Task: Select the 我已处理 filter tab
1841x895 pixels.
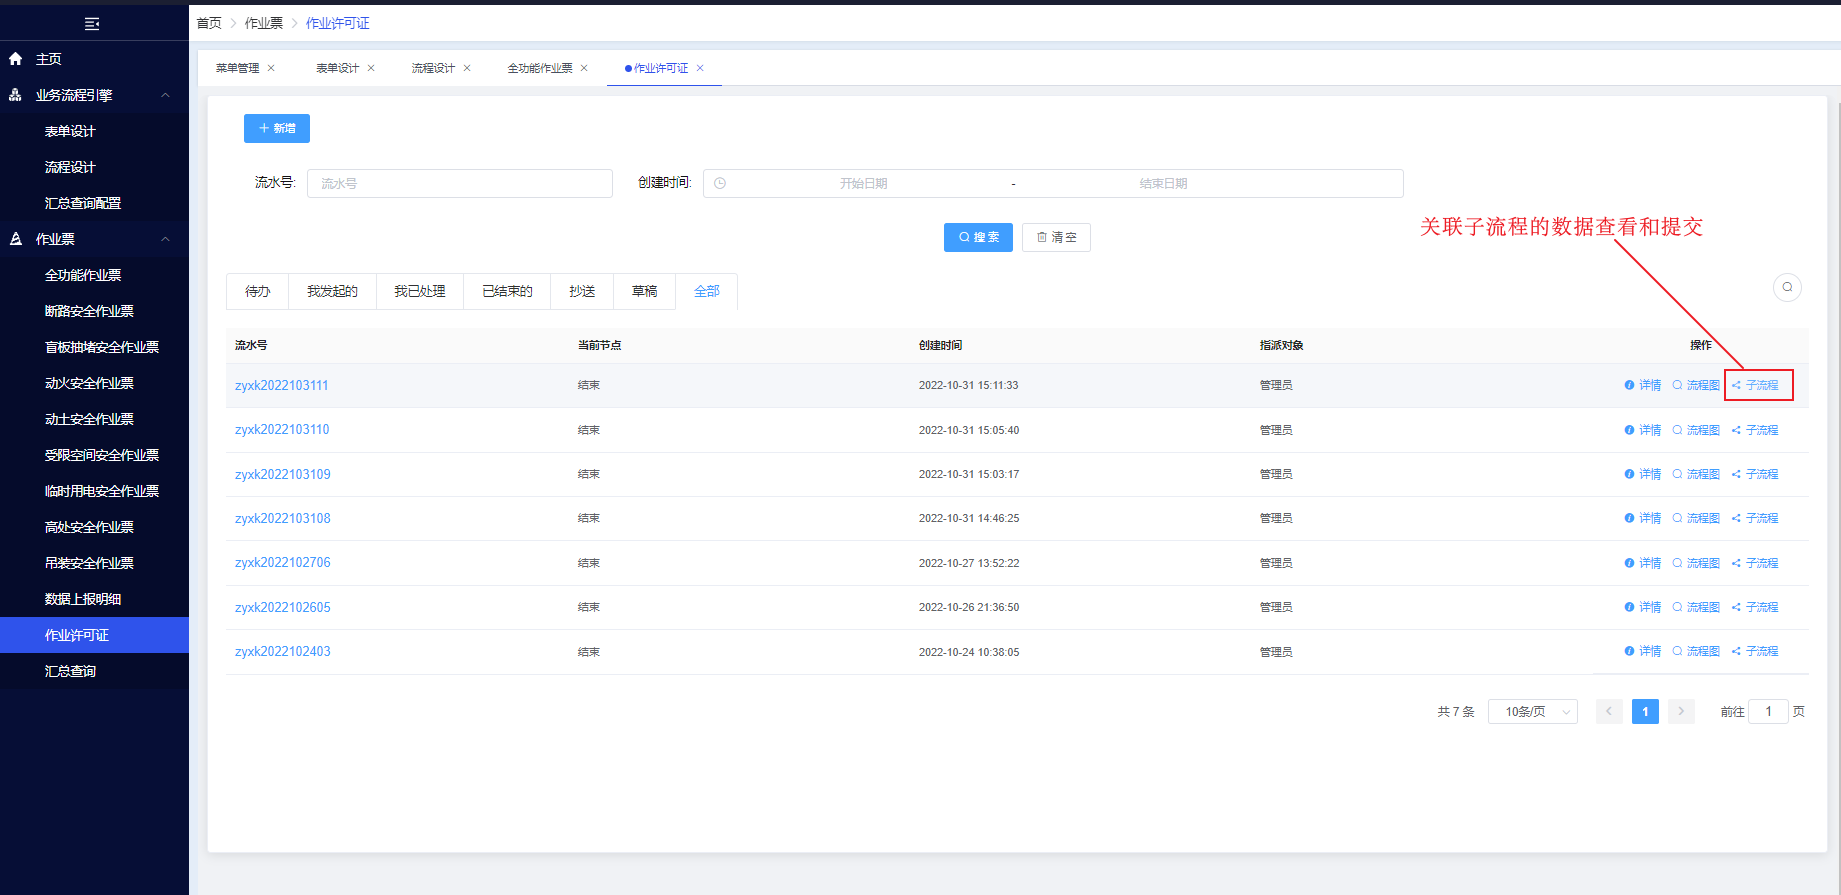Action: [x=420, y=291]
